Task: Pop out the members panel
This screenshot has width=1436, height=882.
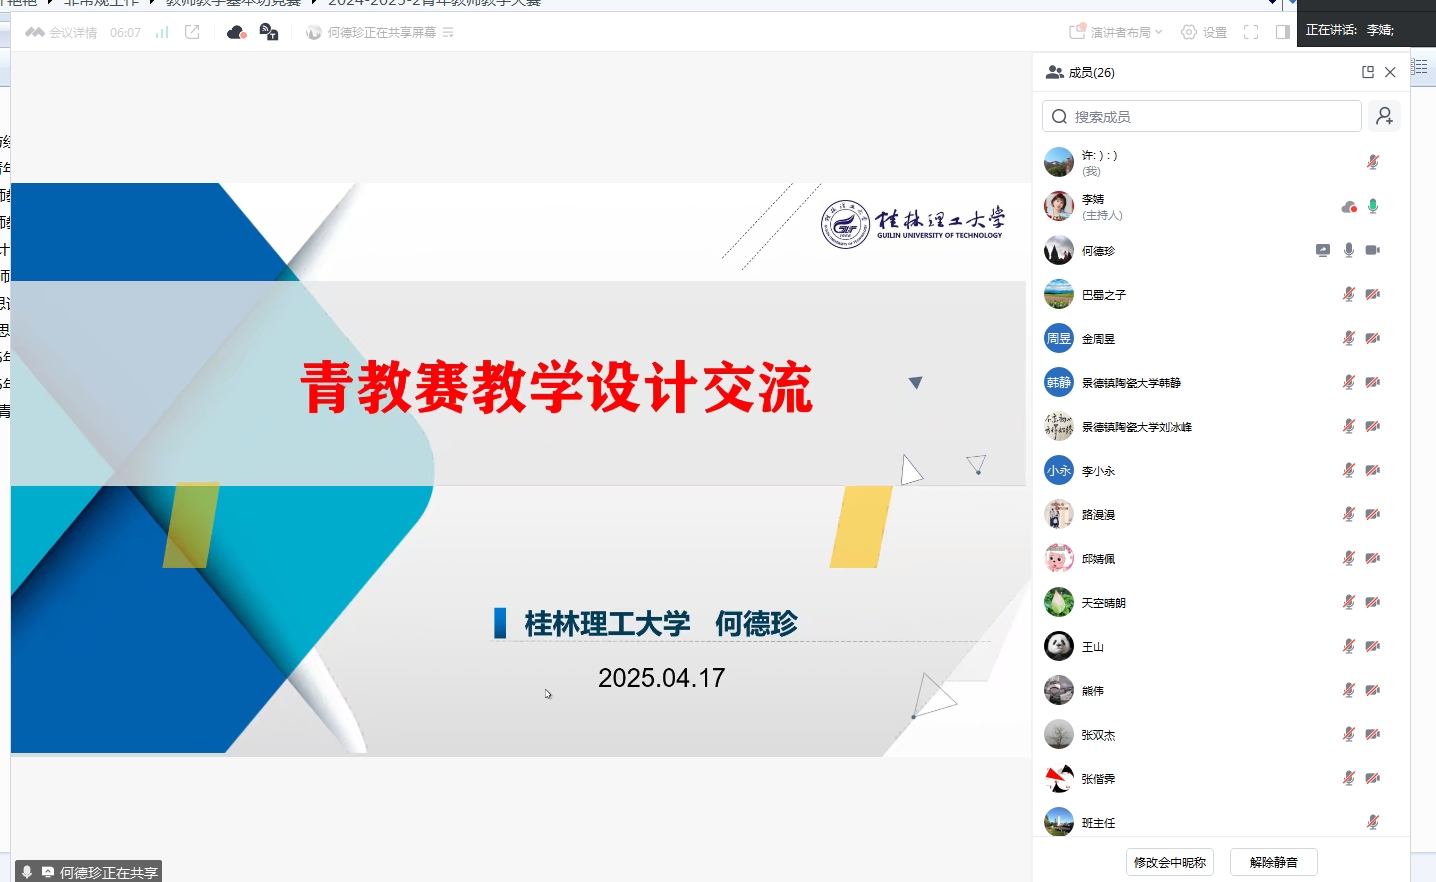Action: (x=1368, y=72)
